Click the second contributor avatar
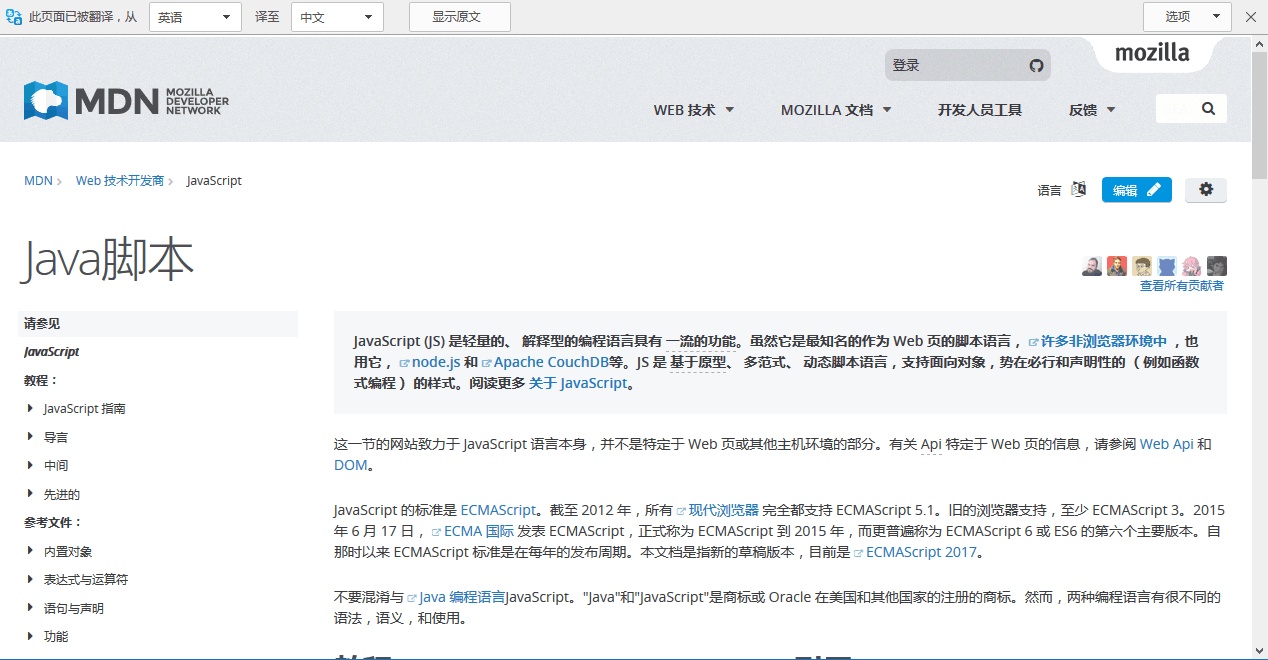1268x660 pixels. 1117,266
